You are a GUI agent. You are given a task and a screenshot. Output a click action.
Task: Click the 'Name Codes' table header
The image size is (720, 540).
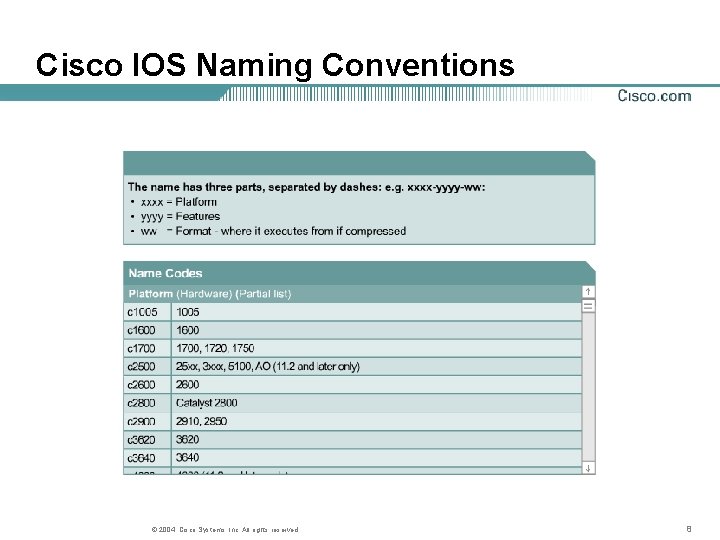pyautogui.click(x=359, y=273)
